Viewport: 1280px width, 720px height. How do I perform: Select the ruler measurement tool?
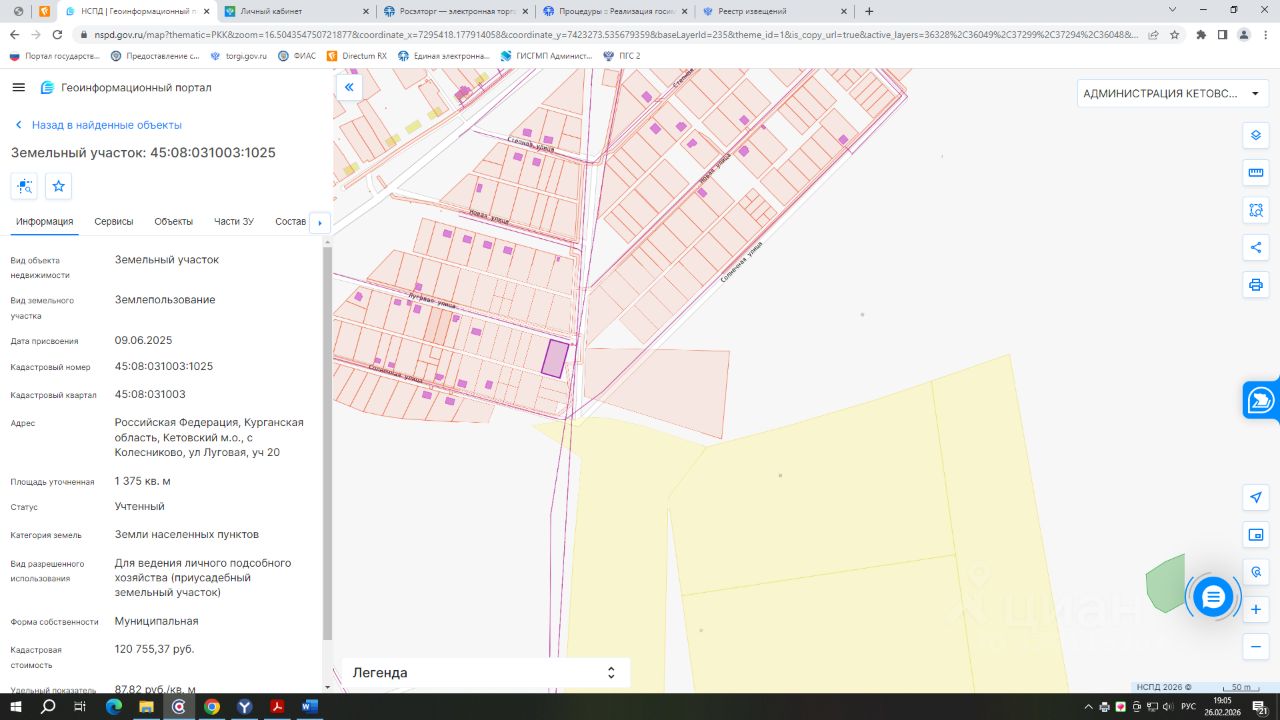[x=1256, y=173]
